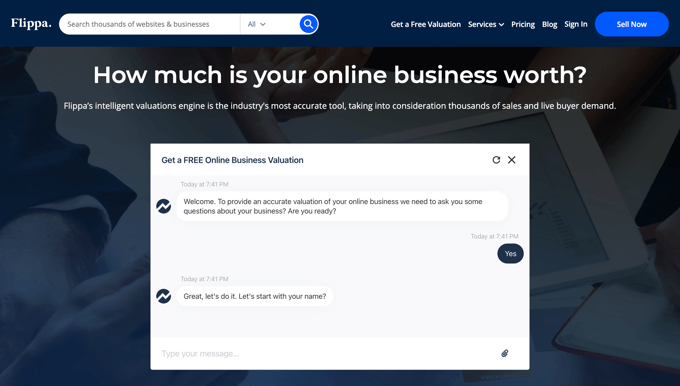The width and height of the screenshot is (680, 386).
Task: Click the bot avatar beside welcome message
Action: pyautogui.click(x=163, y=206)
